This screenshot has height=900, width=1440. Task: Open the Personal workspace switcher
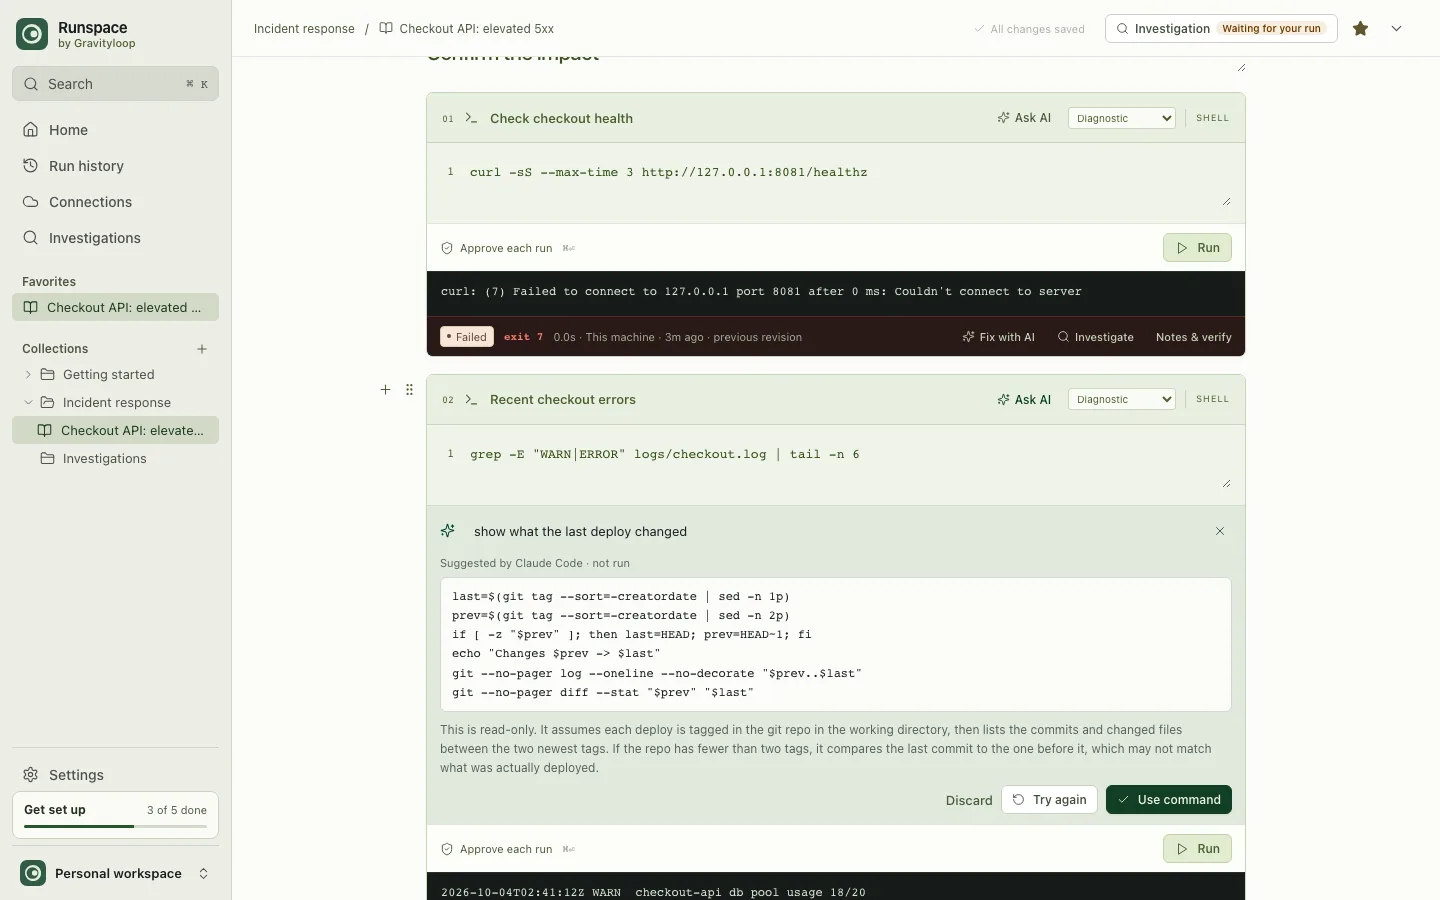click(115, 873)
